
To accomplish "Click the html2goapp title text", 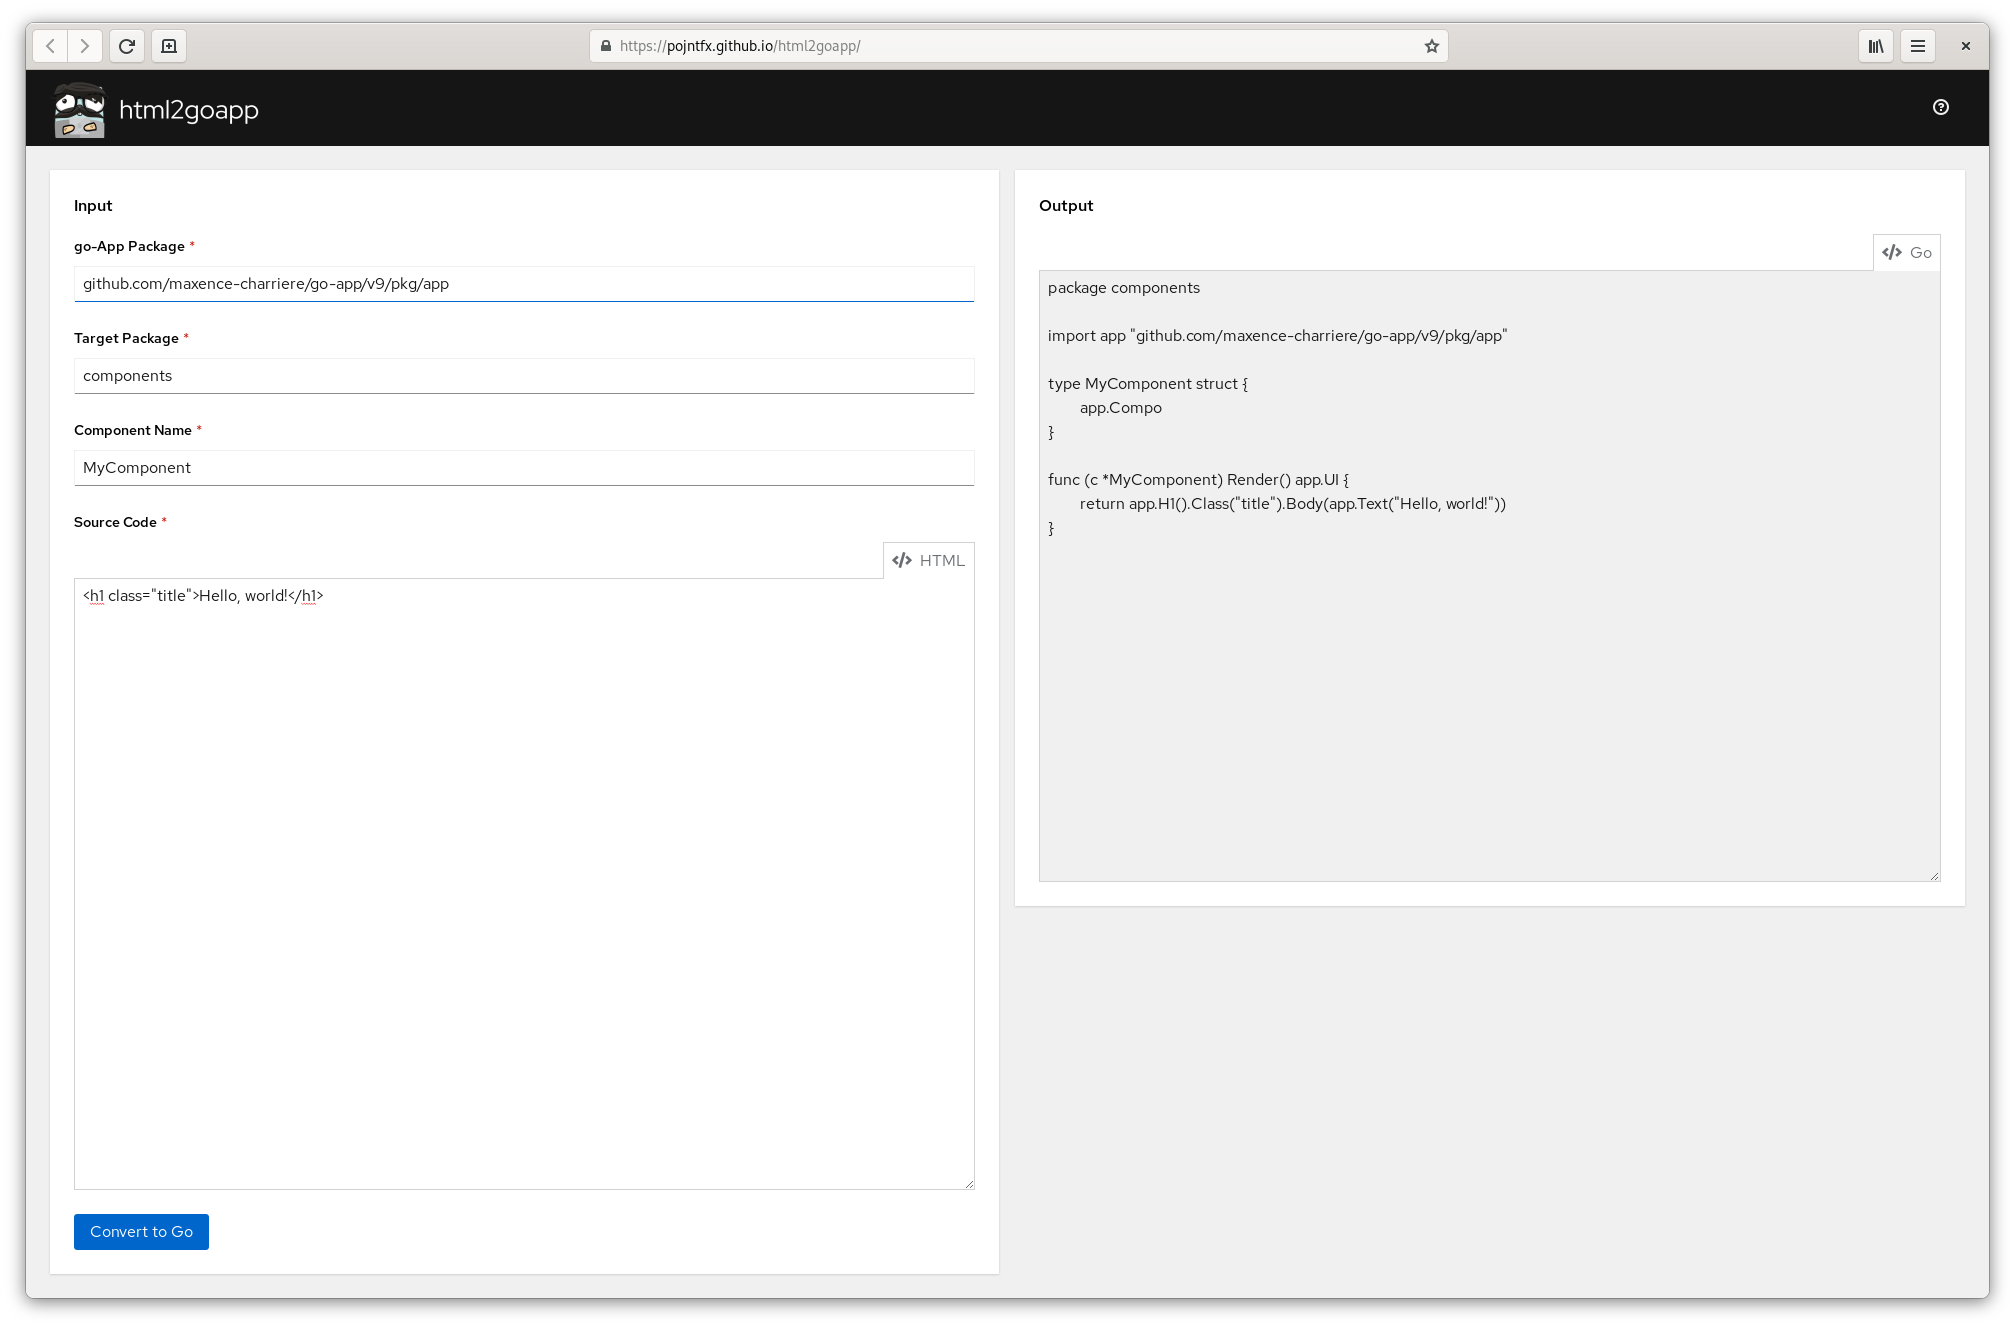I will (x=189, y=109).
